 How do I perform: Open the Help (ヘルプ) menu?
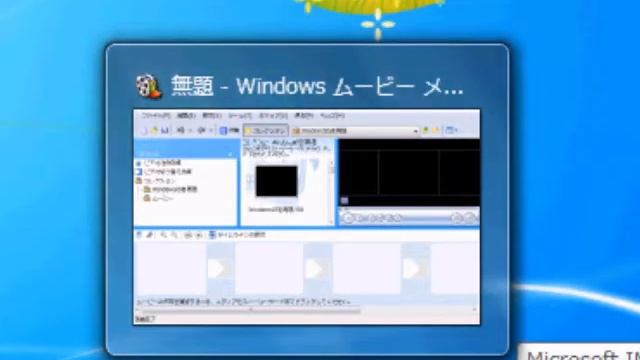pyautogui.click(x=332, y=116)
